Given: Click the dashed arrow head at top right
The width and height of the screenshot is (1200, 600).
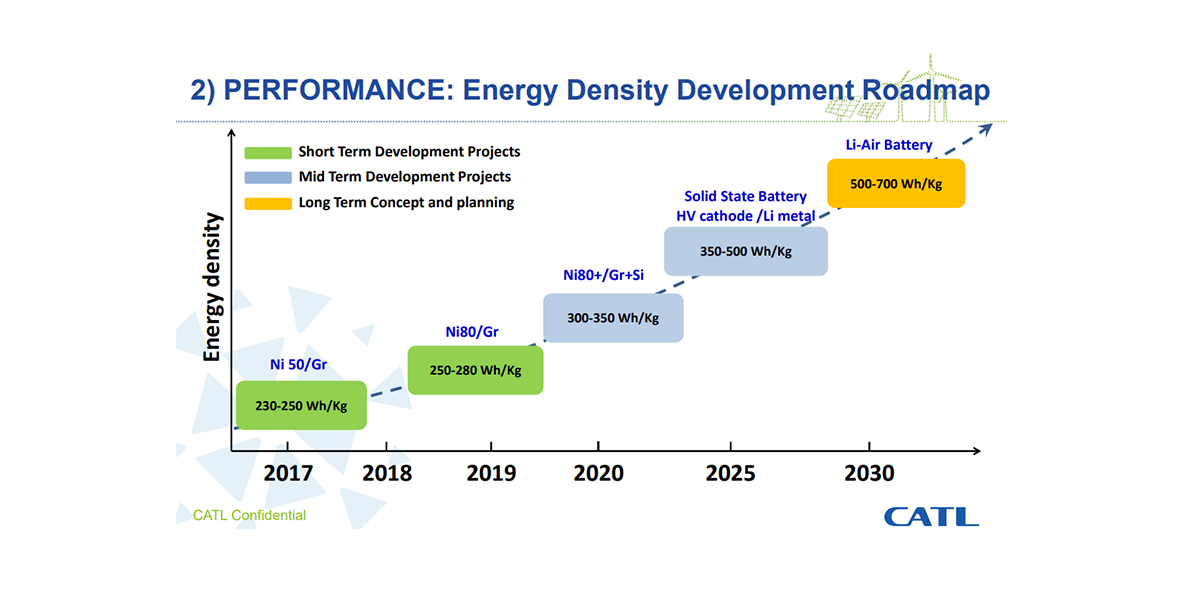Looking at the screenshot, I should pos(985,127).
